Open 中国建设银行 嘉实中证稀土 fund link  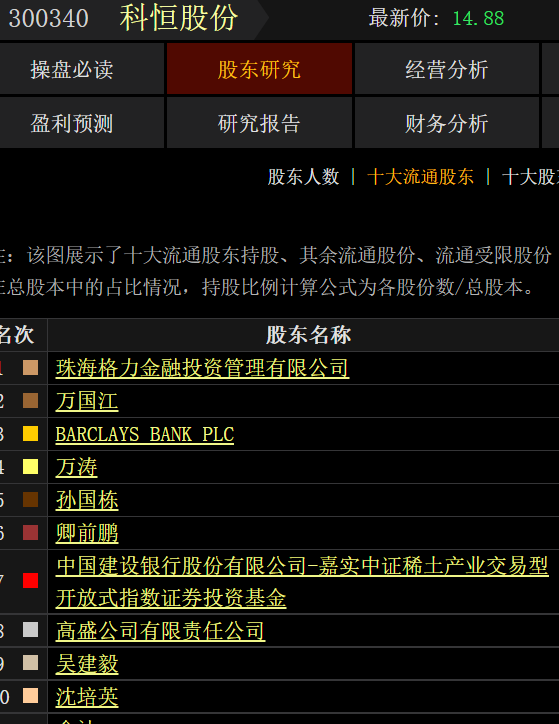302,582
